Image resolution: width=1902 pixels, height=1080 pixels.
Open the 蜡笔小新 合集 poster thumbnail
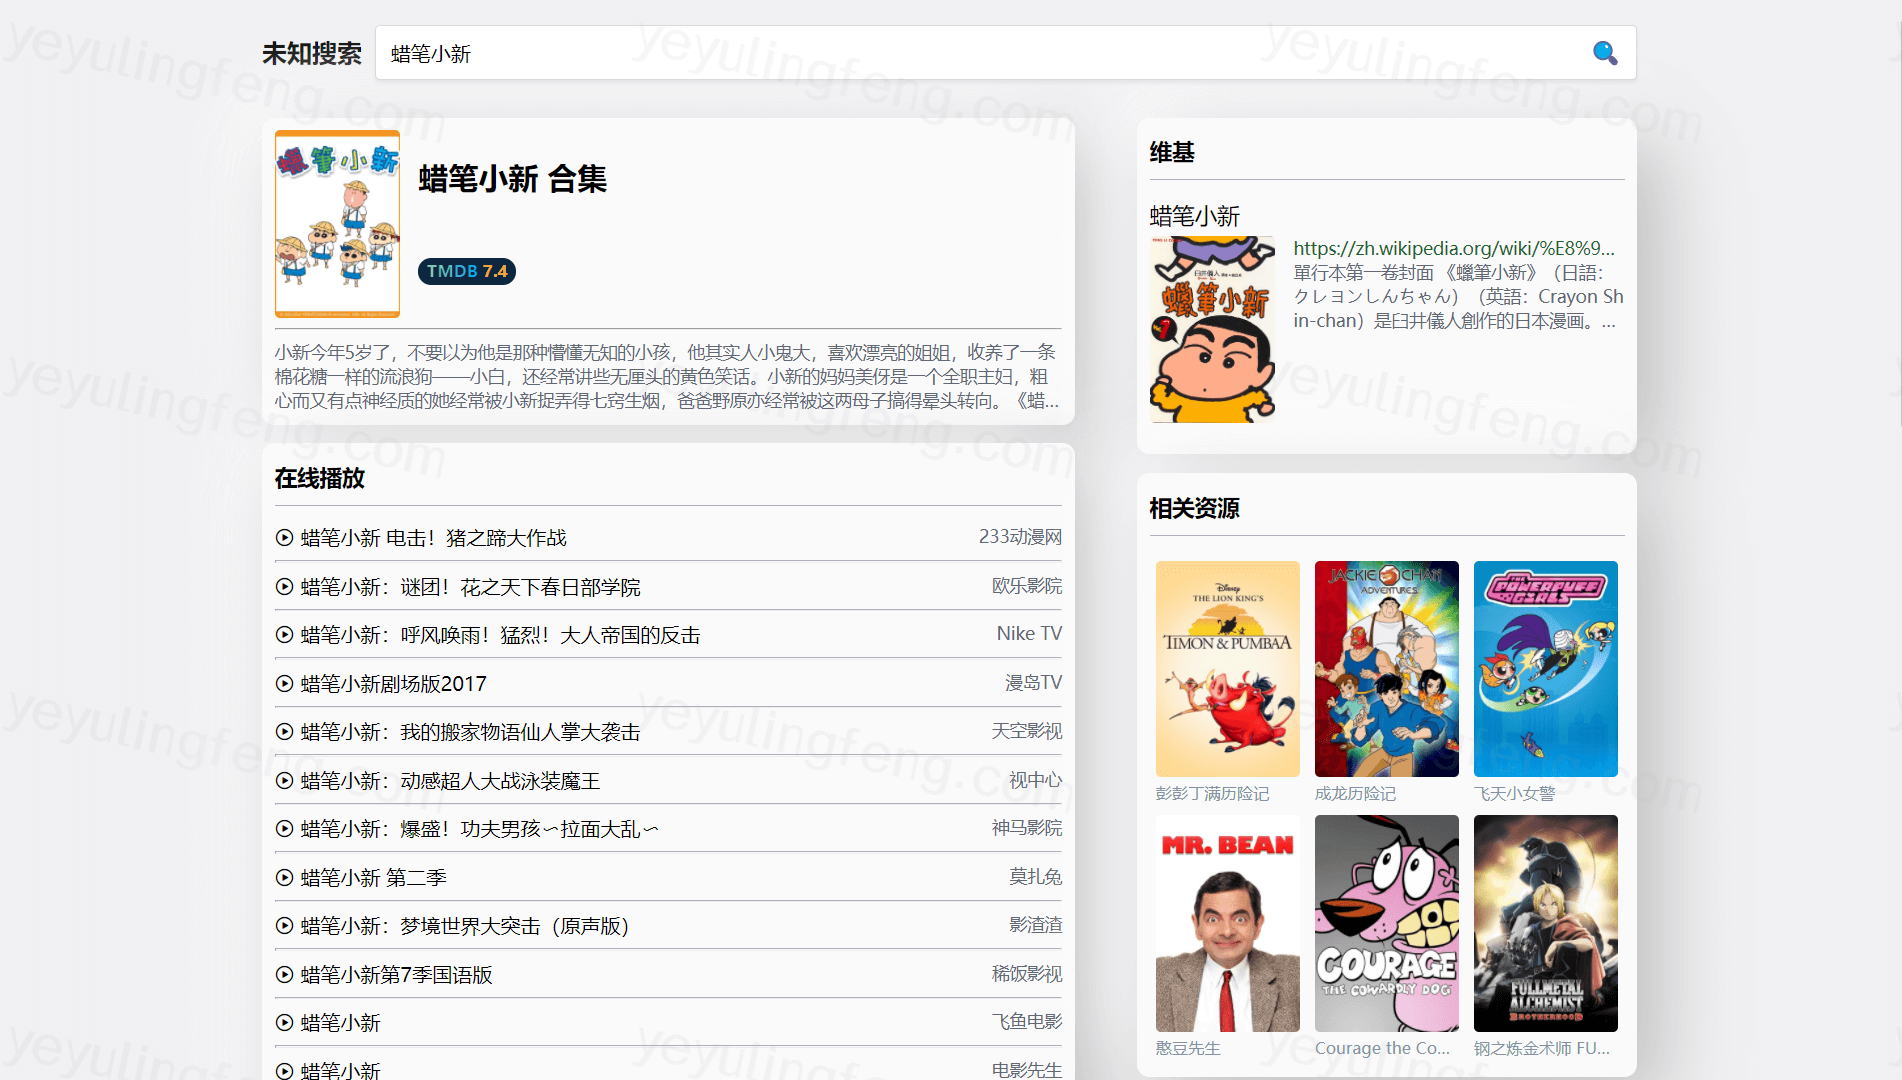337,224
